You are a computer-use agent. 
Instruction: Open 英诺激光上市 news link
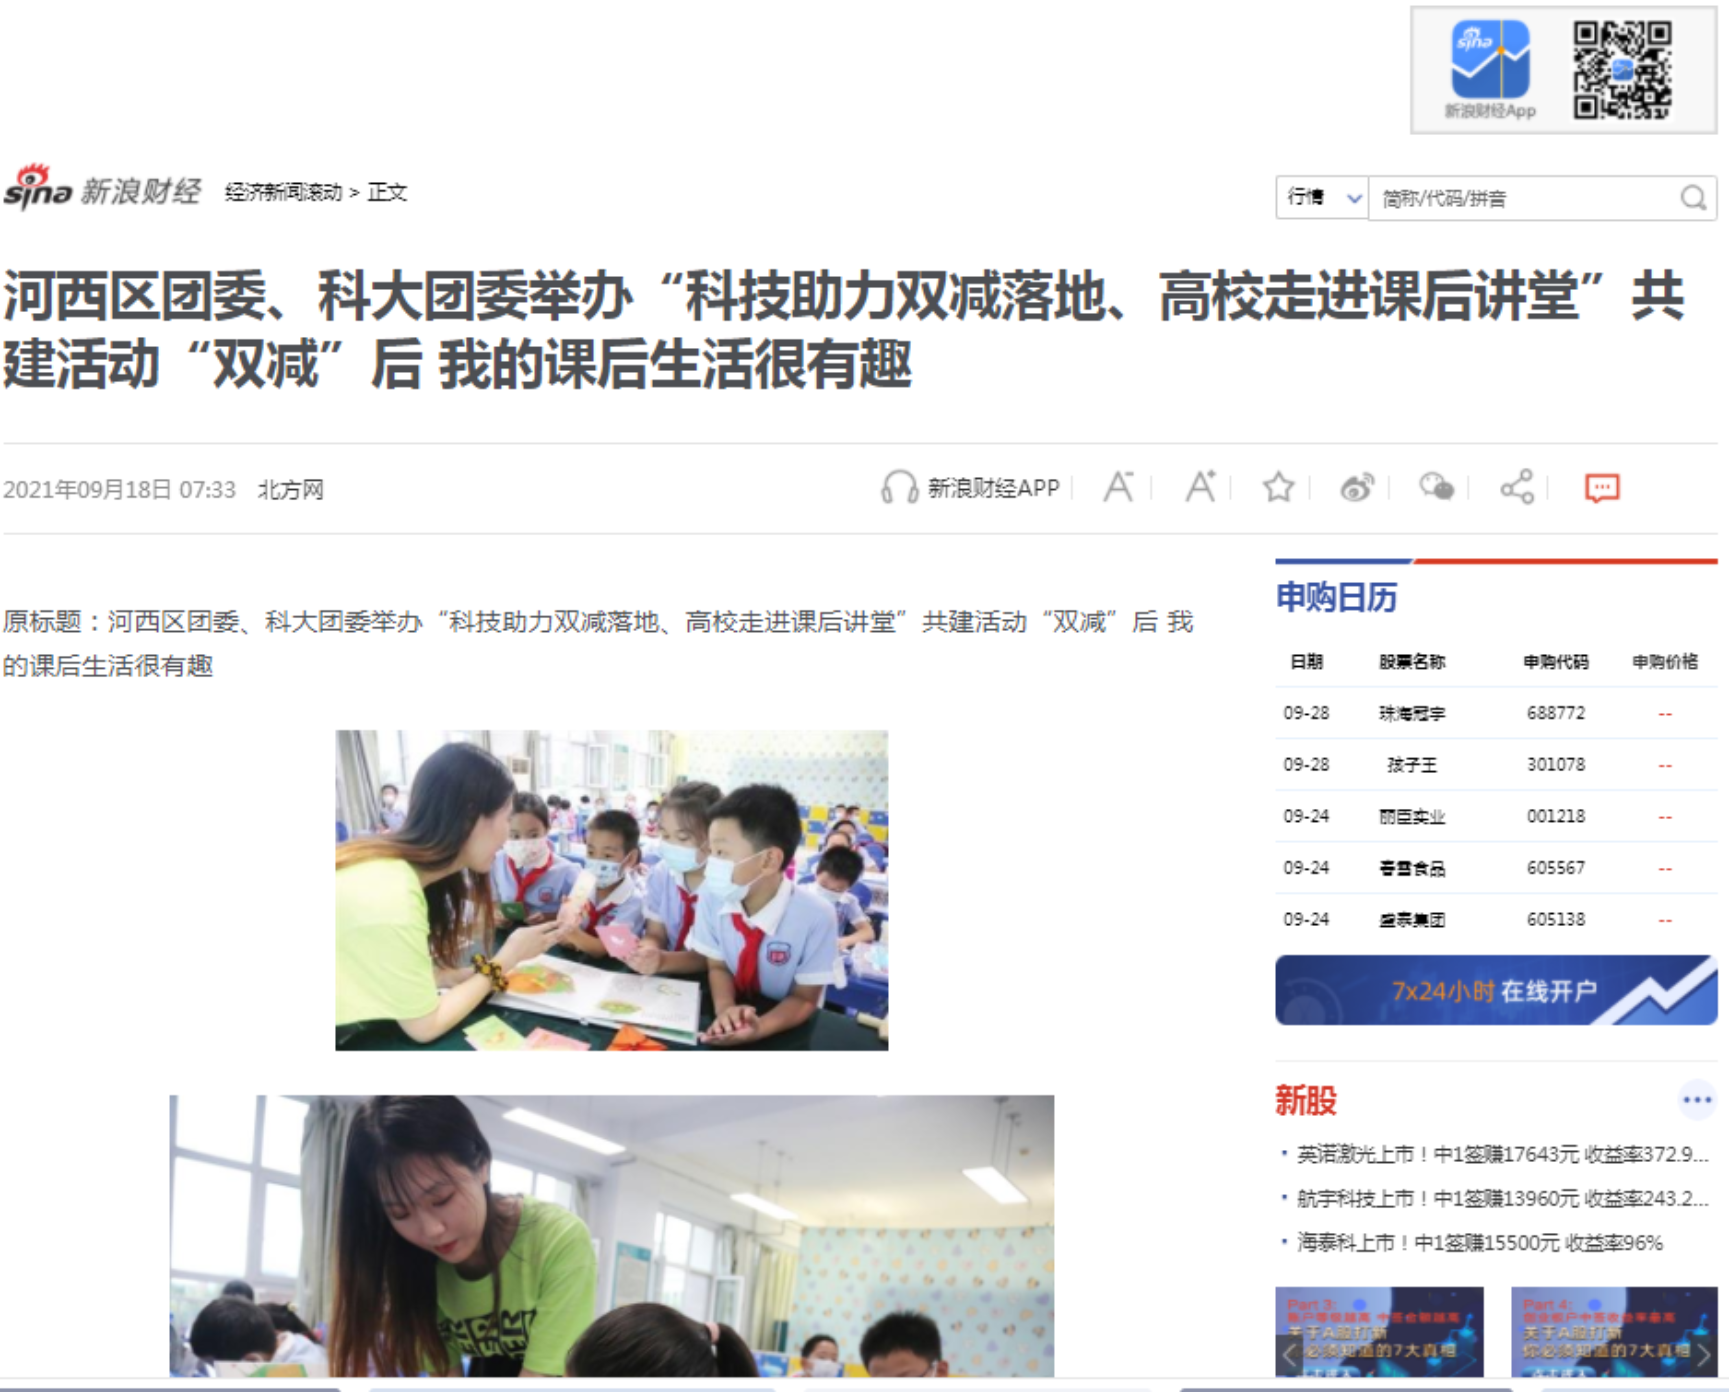pyautogui.click(x=1503, y=1154)
